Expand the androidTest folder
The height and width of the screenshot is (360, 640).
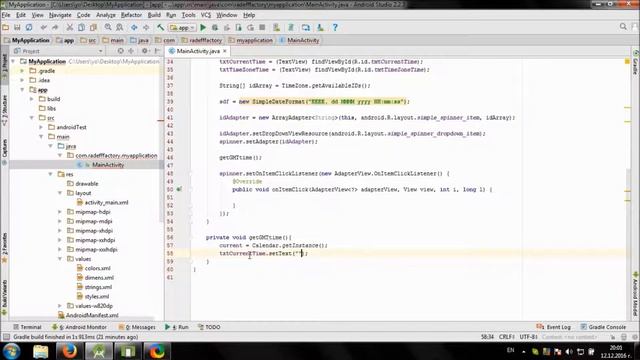41,127
